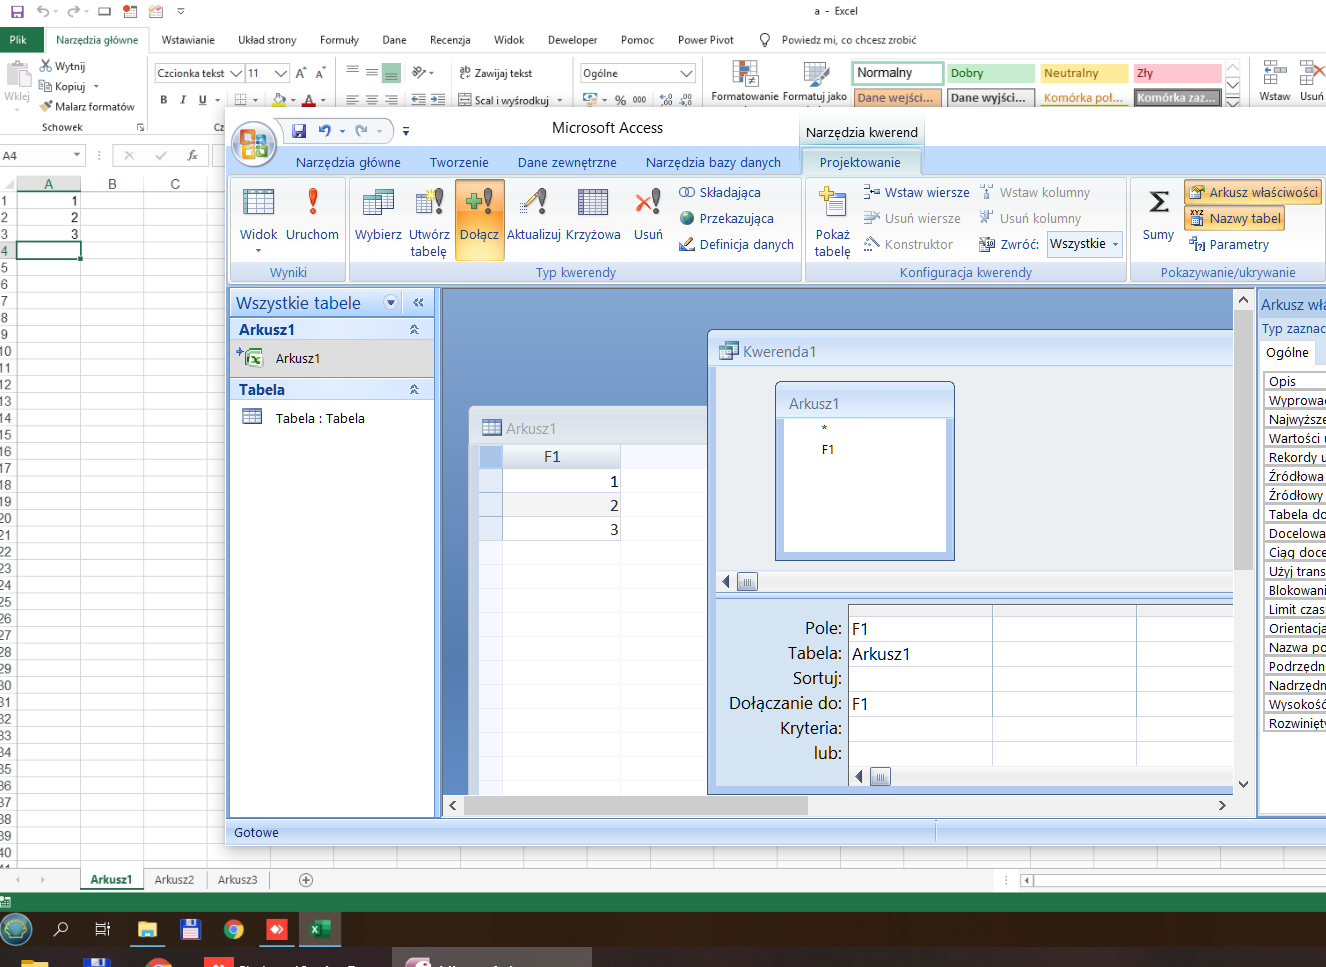The height and width of the screenshot is (967, 1326).
Task: Apply the yellow Neutralny cell style
Action: (1083, 73)
